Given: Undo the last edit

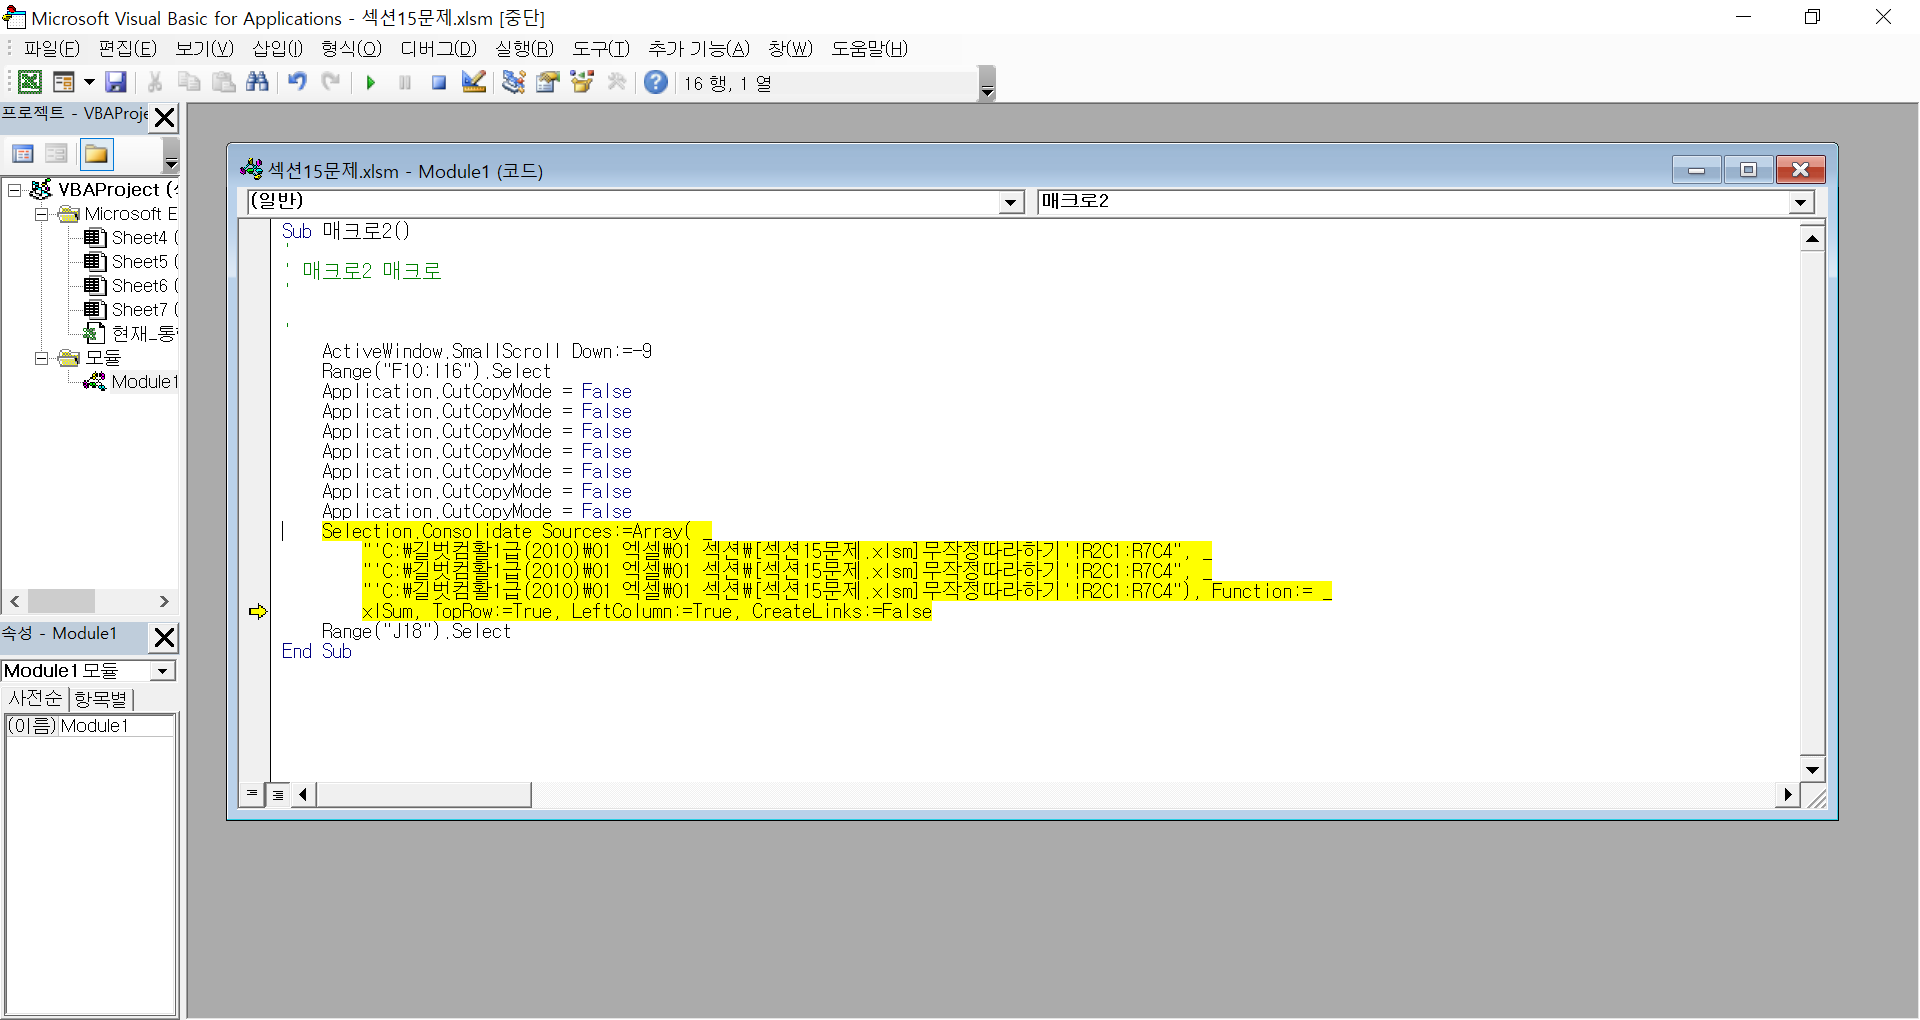Looking at the screenshot, I should tap(297, 82).
